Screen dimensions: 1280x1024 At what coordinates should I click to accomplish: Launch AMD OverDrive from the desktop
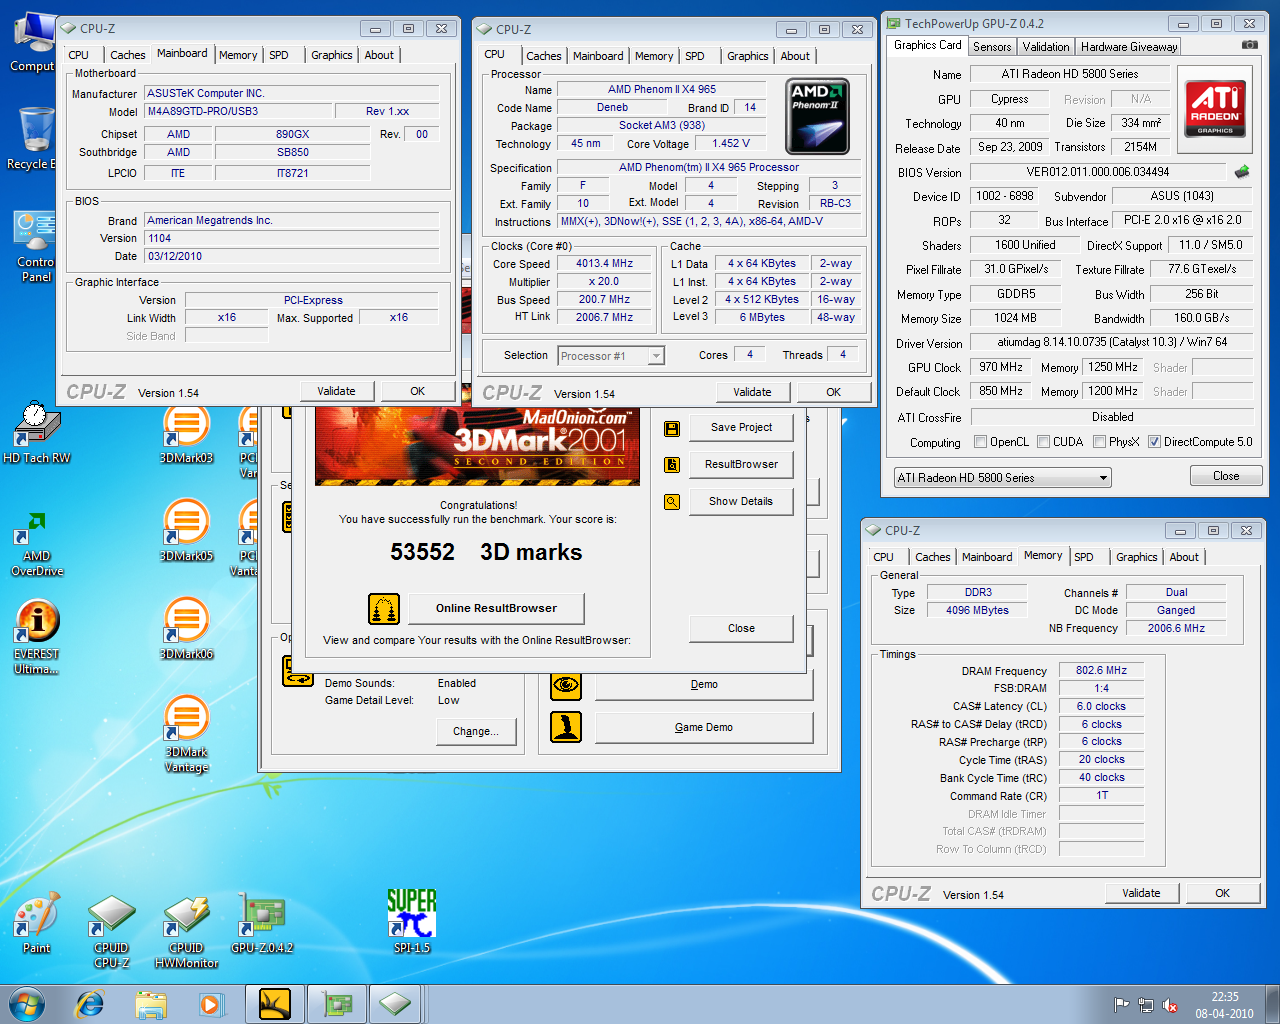pyautogui.click(x=37, y=544)
